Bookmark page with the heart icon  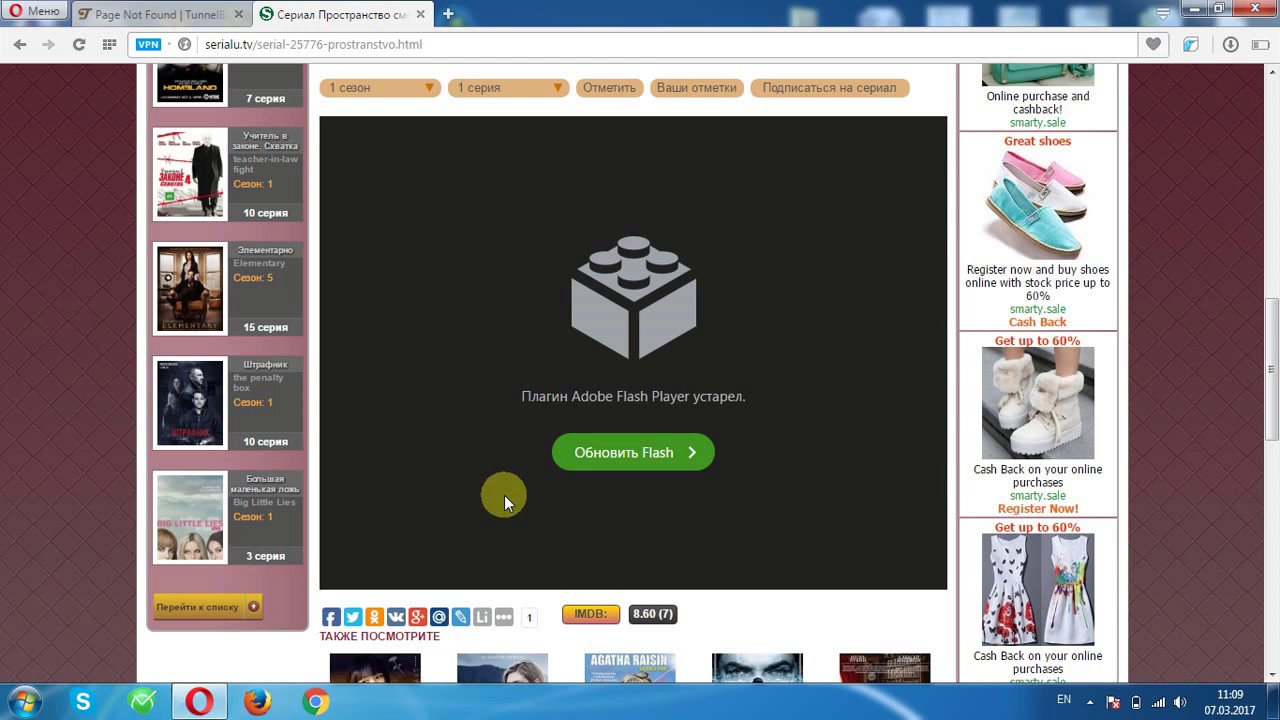[x=1154, y=44]
